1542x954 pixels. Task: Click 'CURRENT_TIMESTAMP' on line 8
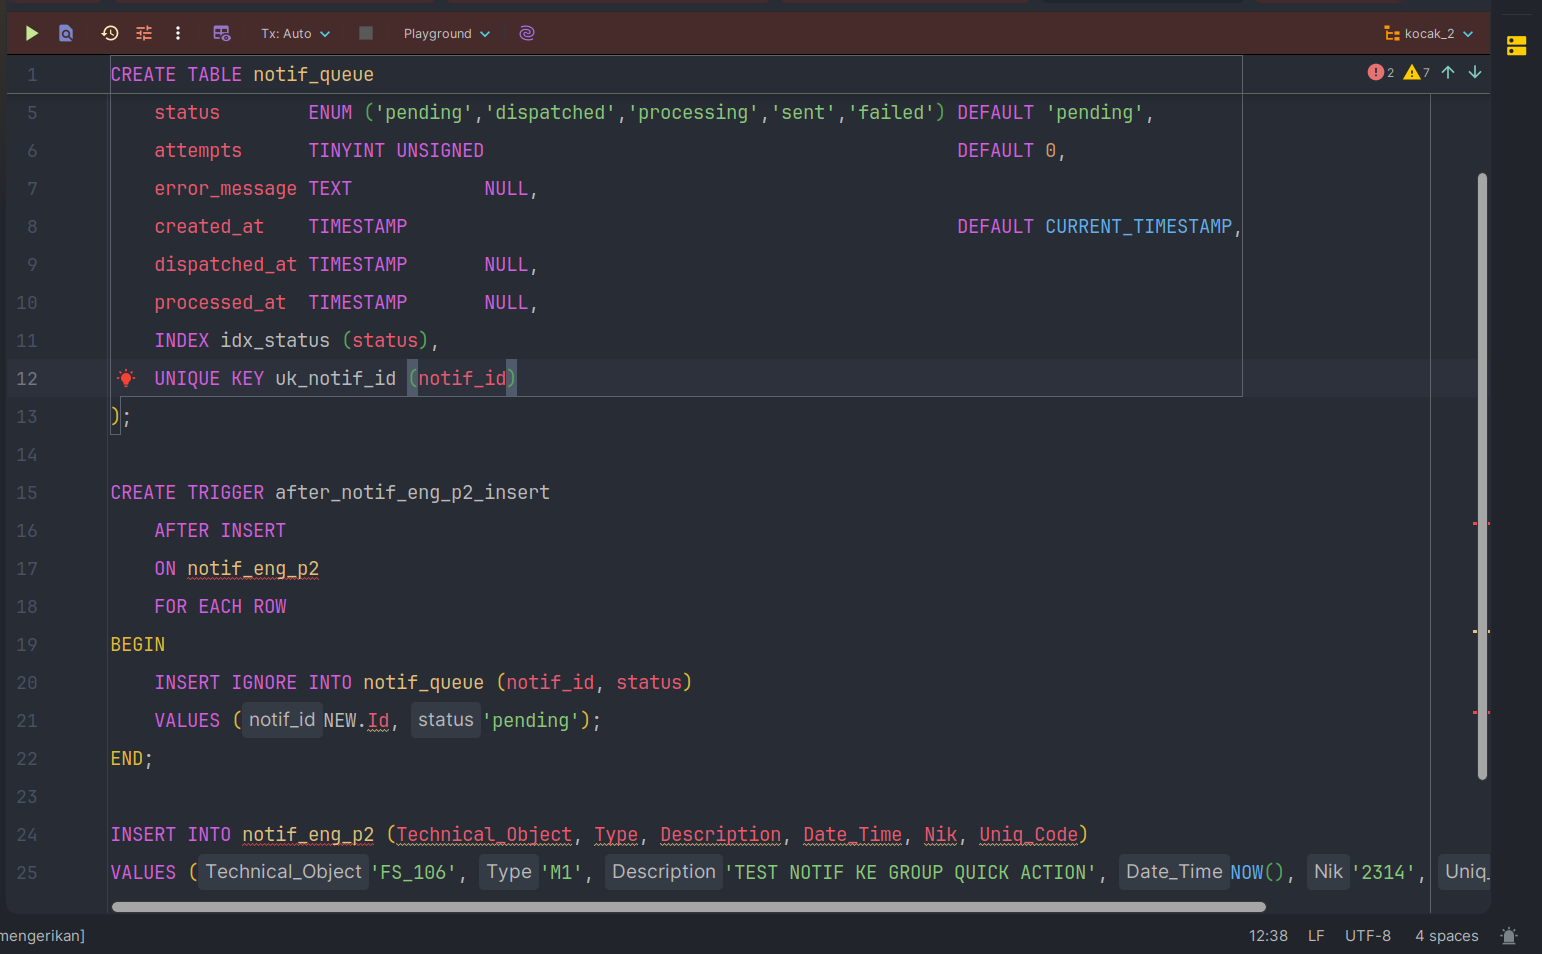(1139, 227)
